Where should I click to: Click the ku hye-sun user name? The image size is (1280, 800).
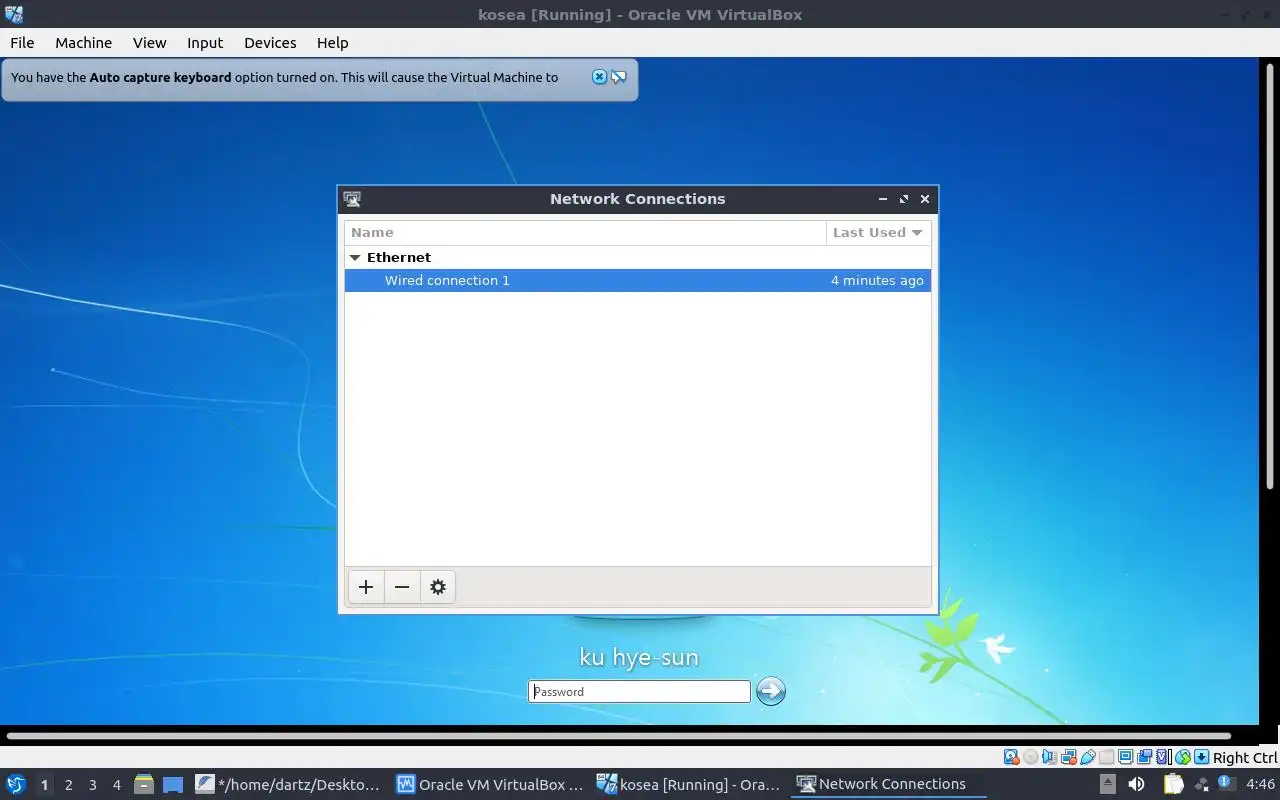pyautogui.click(x=639, y=657)
